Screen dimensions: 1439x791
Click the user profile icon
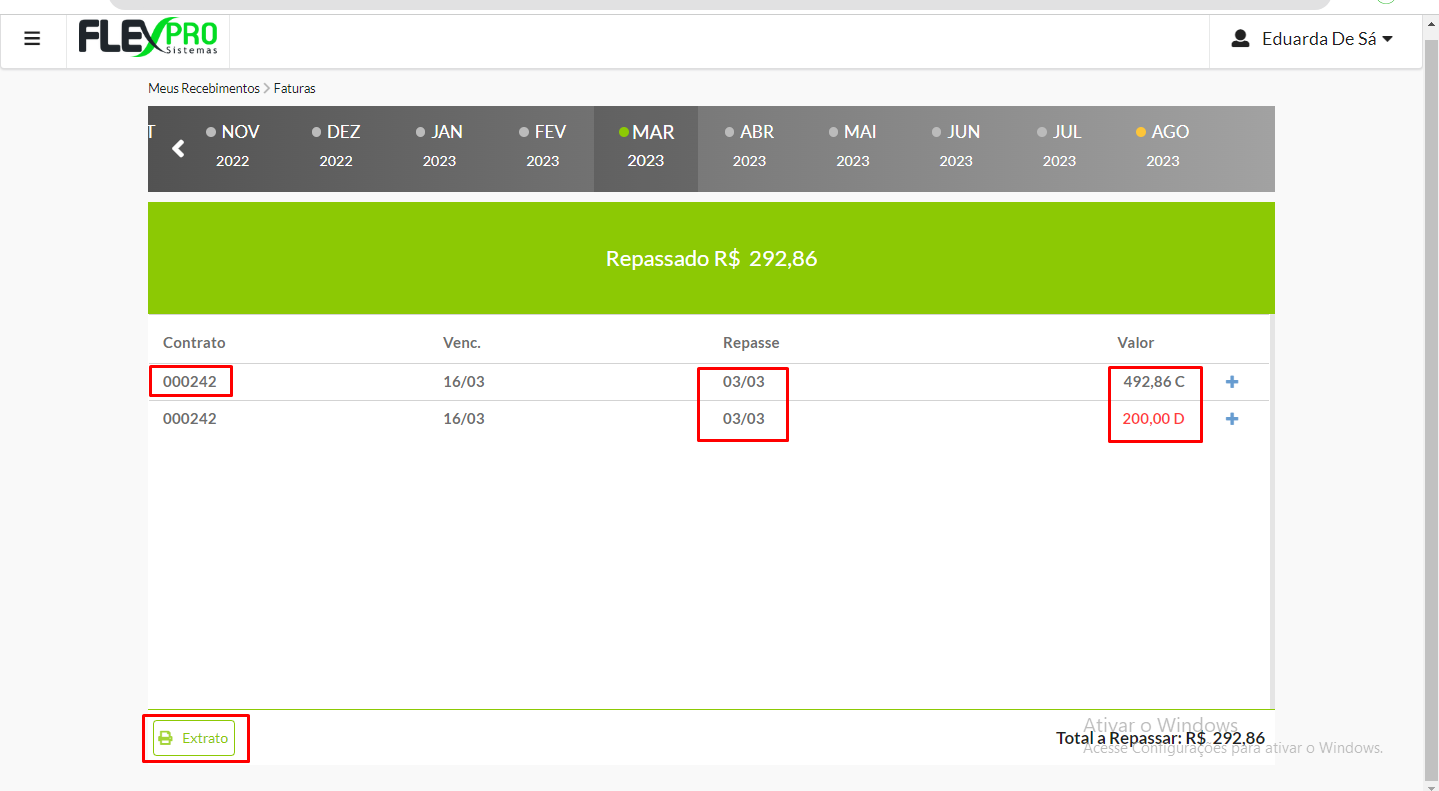[x=1240, y=39]
